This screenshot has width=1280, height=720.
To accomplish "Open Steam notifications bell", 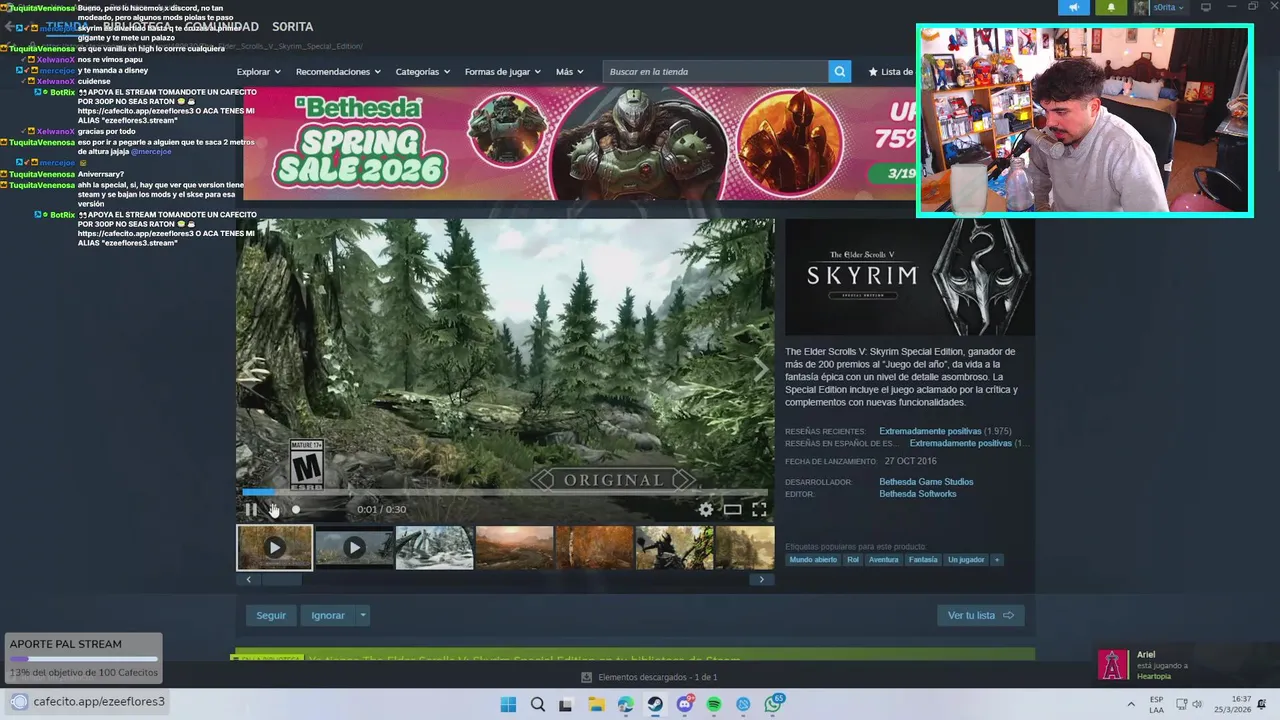I will [x=1111, y=7].
